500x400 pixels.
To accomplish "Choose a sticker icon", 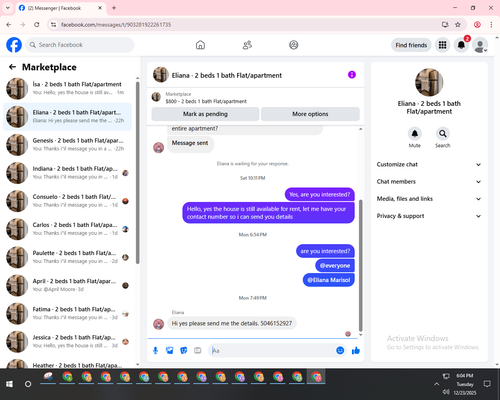I will coord(184,350).
